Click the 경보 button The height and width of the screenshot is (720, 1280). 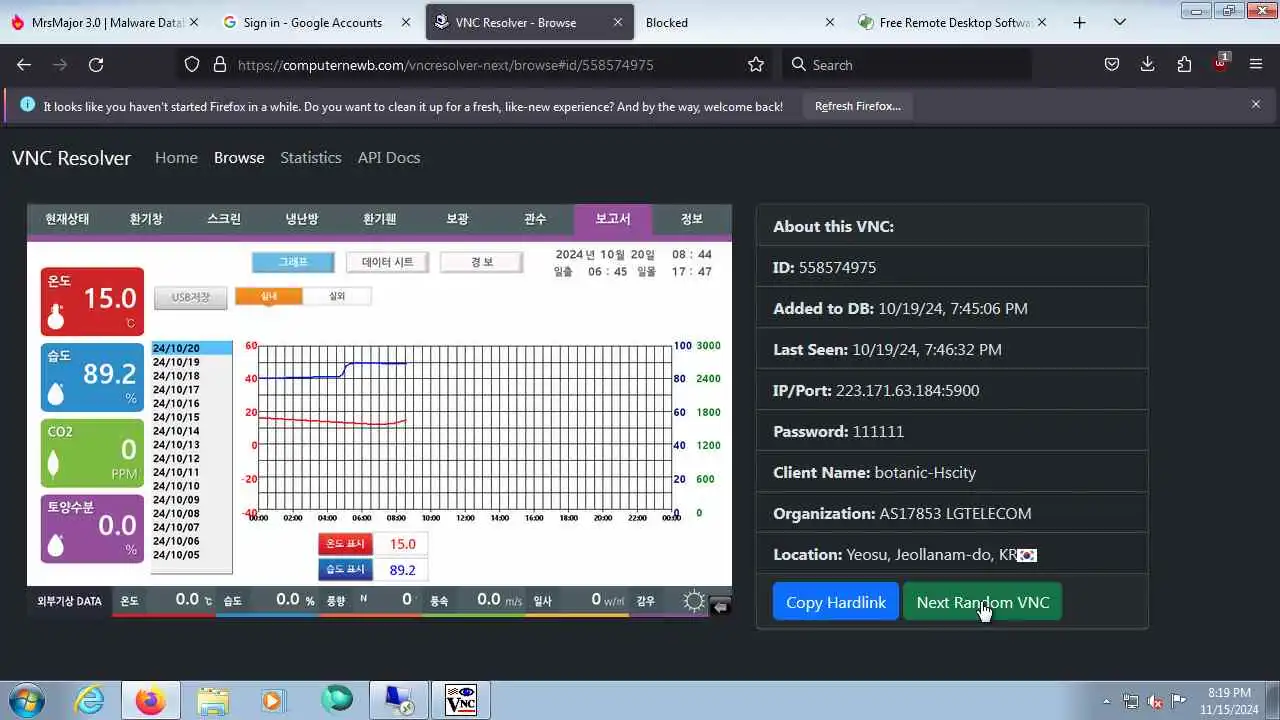click(482, 262)
